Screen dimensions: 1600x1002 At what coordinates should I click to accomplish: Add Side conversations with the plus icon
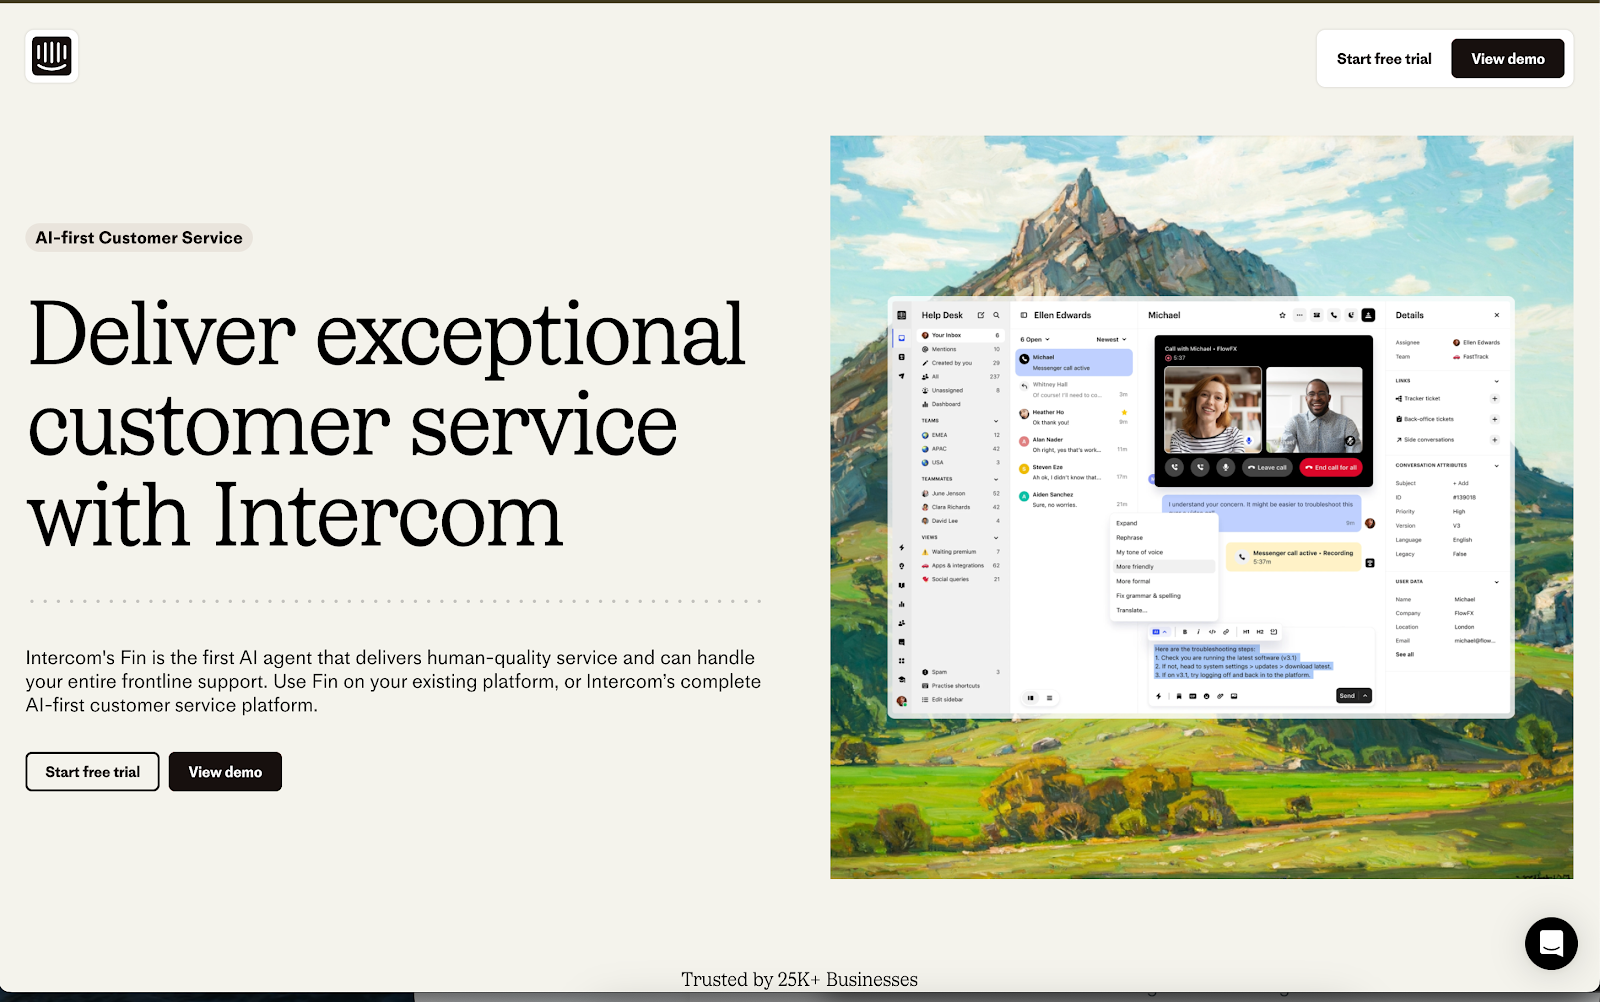pyautogui.click(x=1495, y=440)
